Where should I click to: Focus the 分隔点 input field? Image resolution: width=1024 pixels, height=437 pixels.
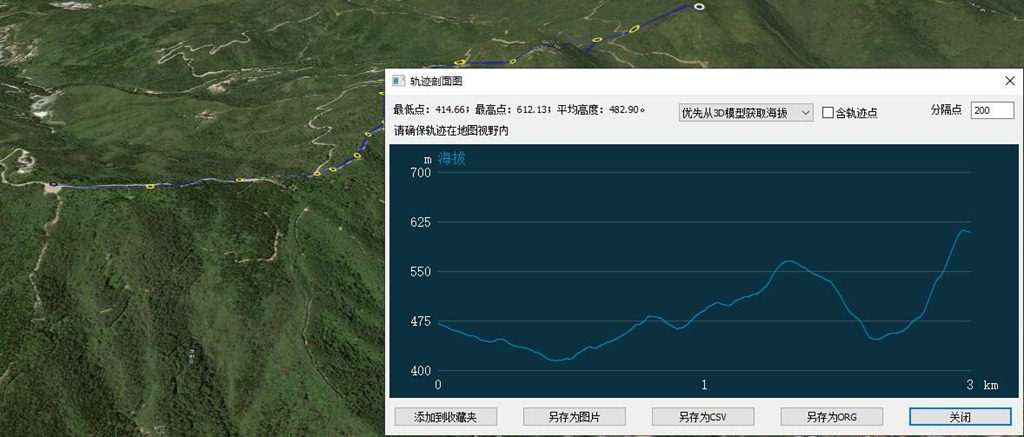[992, 111]
